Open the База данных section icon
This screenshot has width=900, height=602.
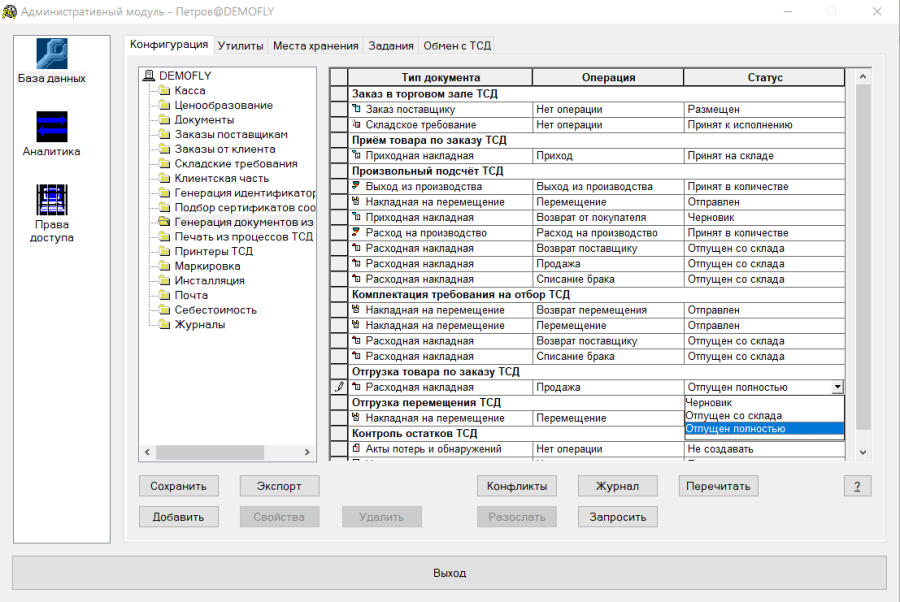tap(51, 54)
